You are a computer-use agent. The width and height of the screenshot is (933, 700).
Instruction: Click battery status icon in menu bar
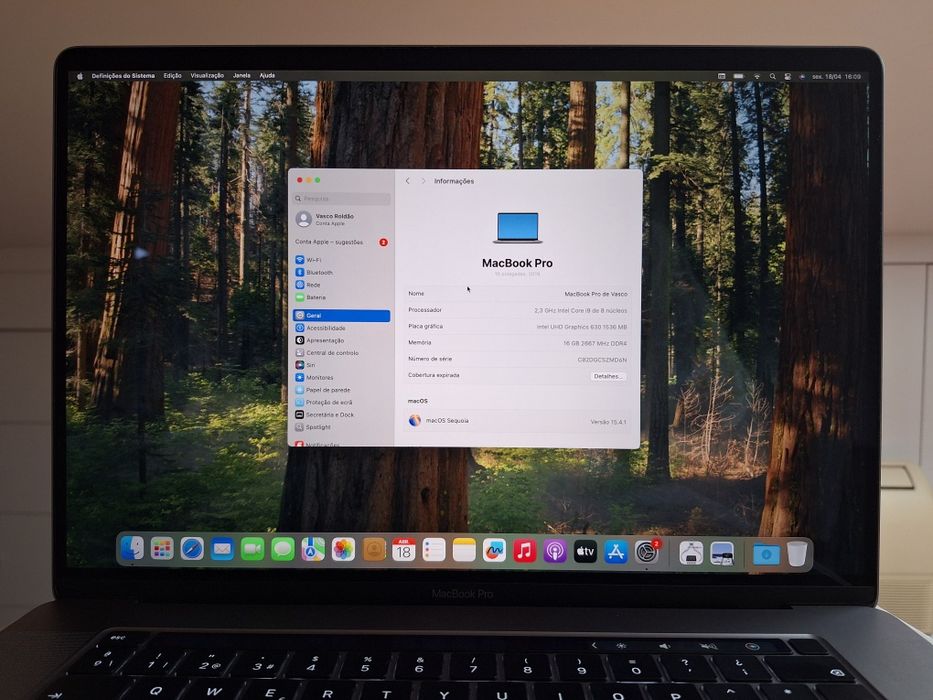(x=738, y=77)
